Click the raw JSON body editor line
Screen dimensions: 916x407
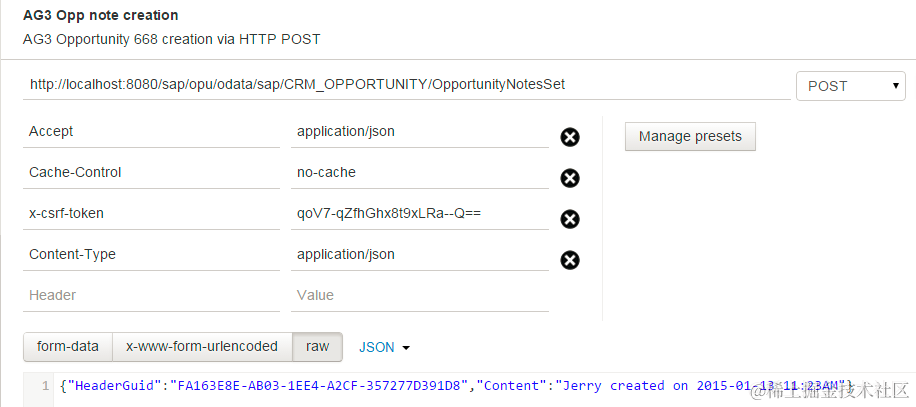point(485,386)
